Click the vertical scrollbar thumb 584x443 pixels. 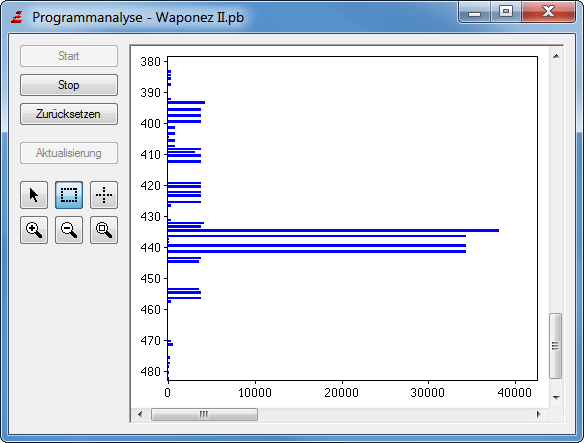[556, 346]
